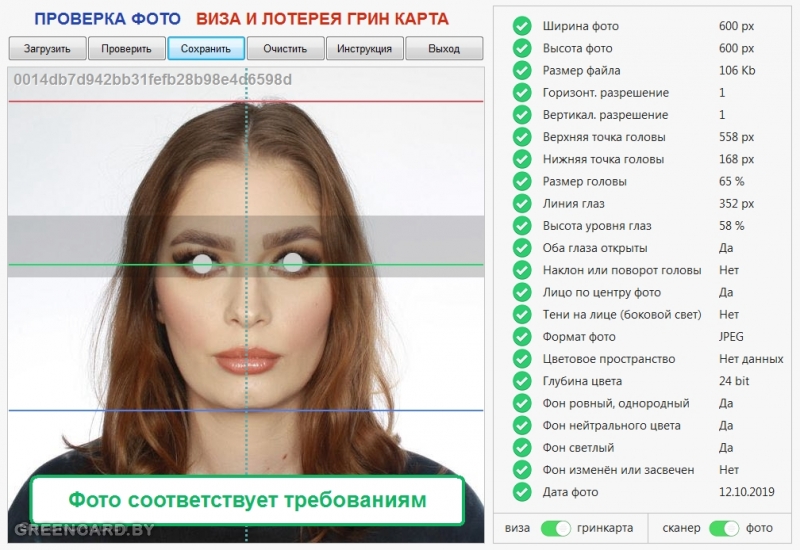This screenshot has width=800, height=550.
Task: Click checkmark beside Дата фото
Action: tap(522, 492)
